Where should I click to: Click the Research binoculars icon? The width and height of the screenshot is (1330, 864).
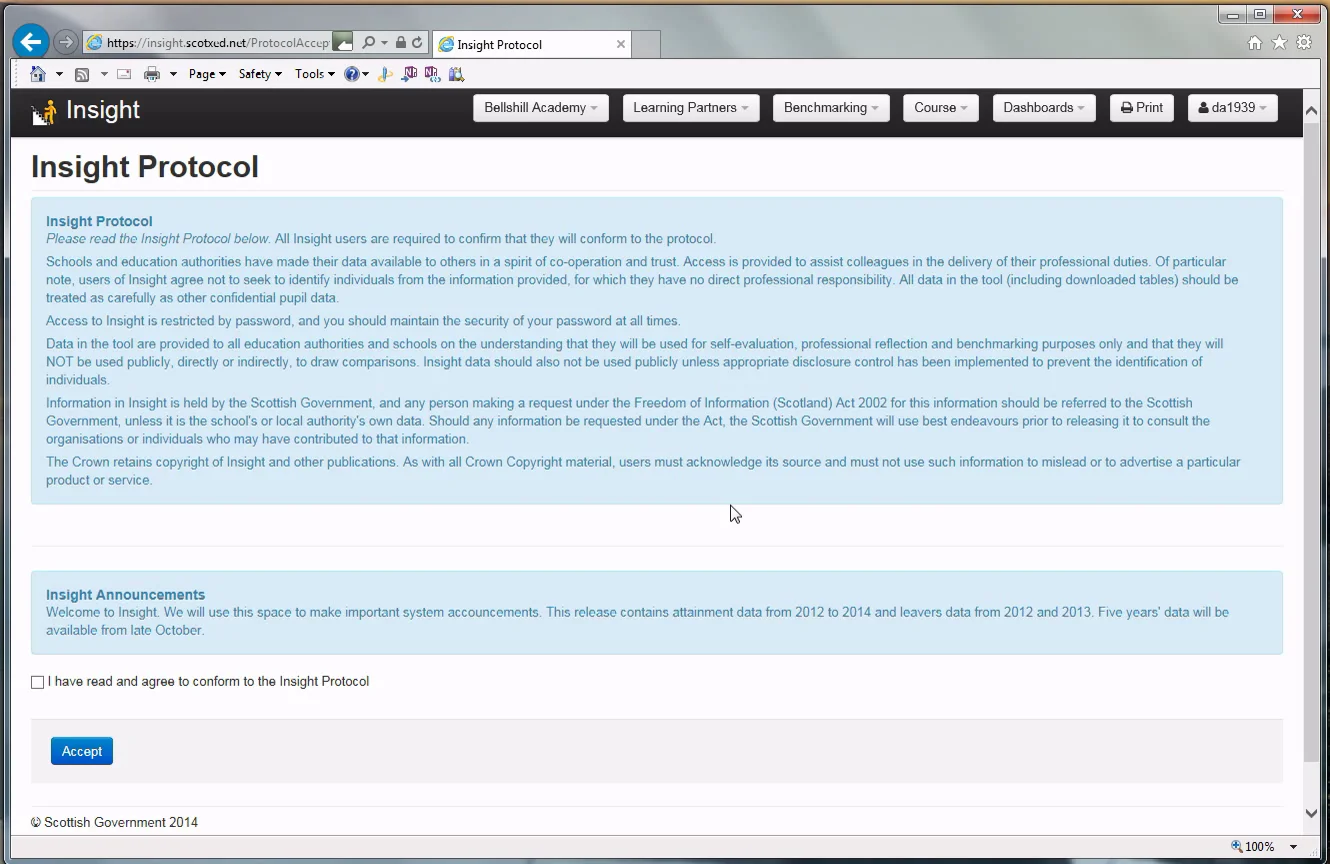[x=456, y=74]
